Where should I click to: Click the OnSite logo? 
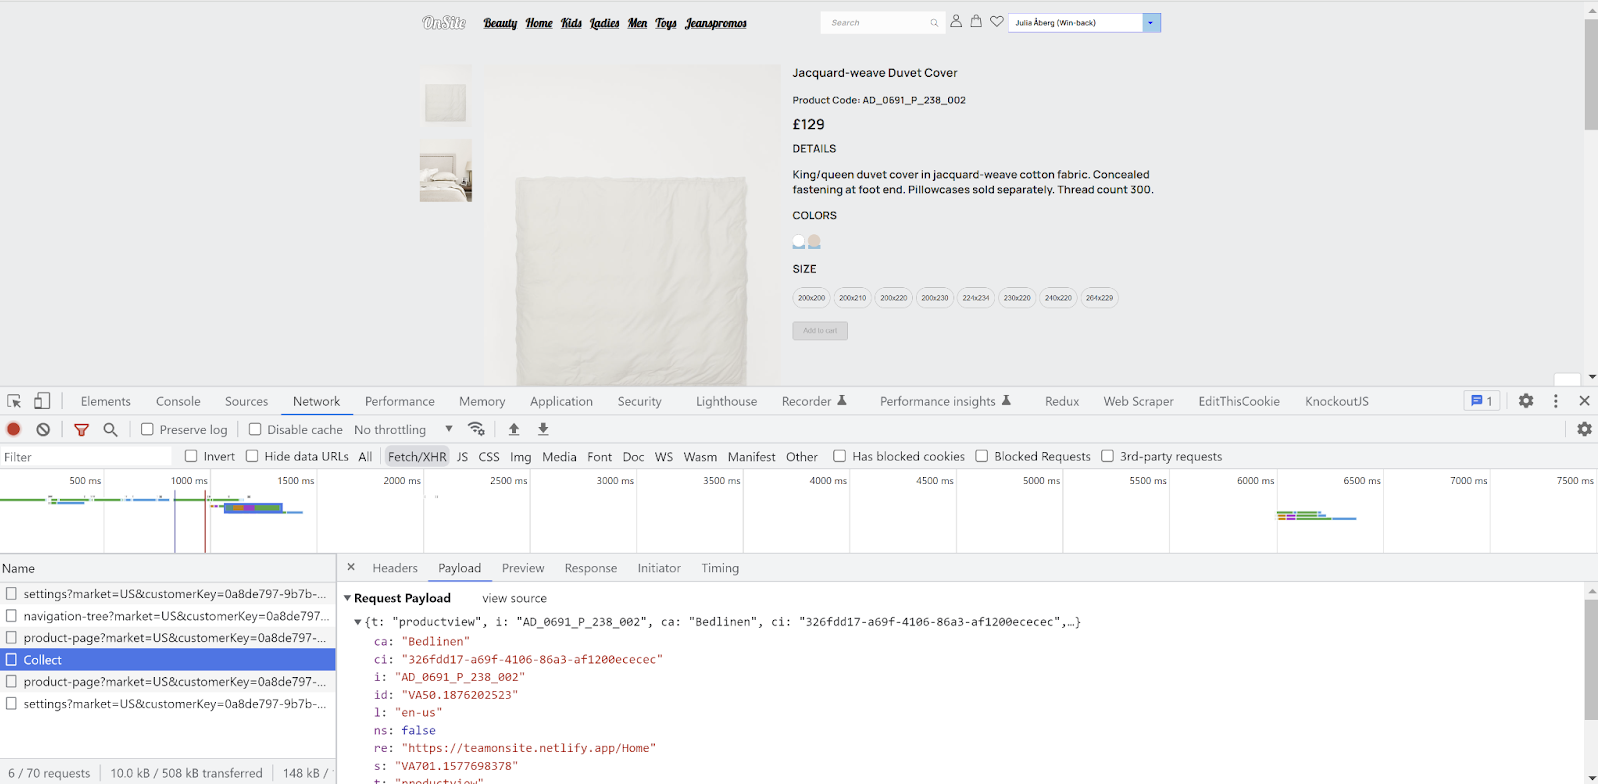444,22
